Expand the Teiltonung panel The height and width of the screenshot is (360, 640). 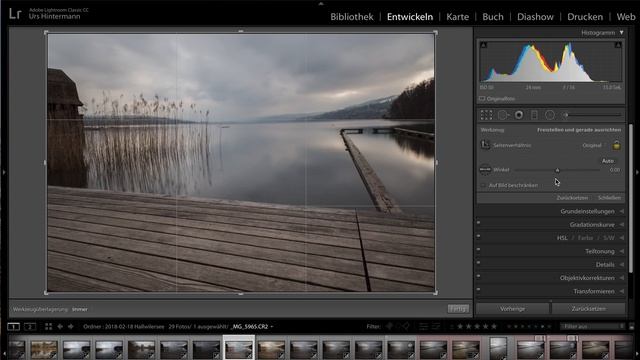coord(622,251)
